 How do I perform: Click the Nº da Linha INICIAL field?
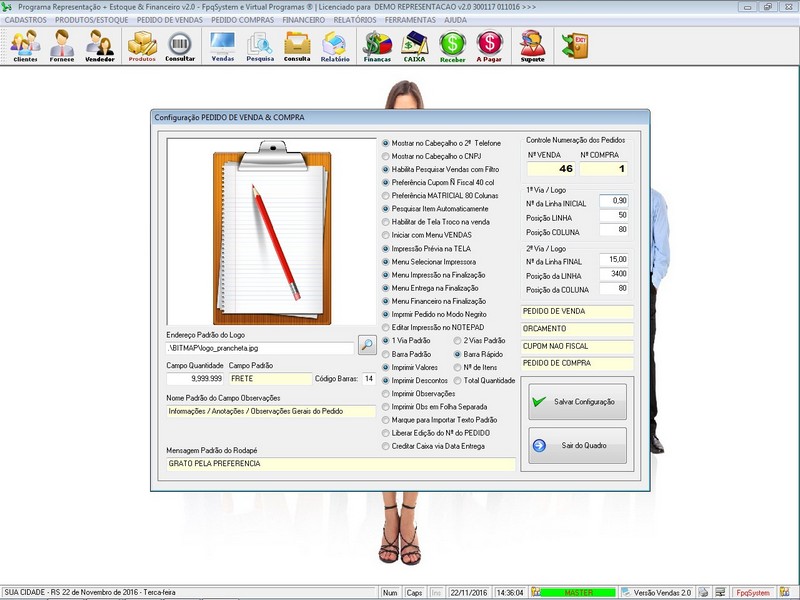coord(614,201)
